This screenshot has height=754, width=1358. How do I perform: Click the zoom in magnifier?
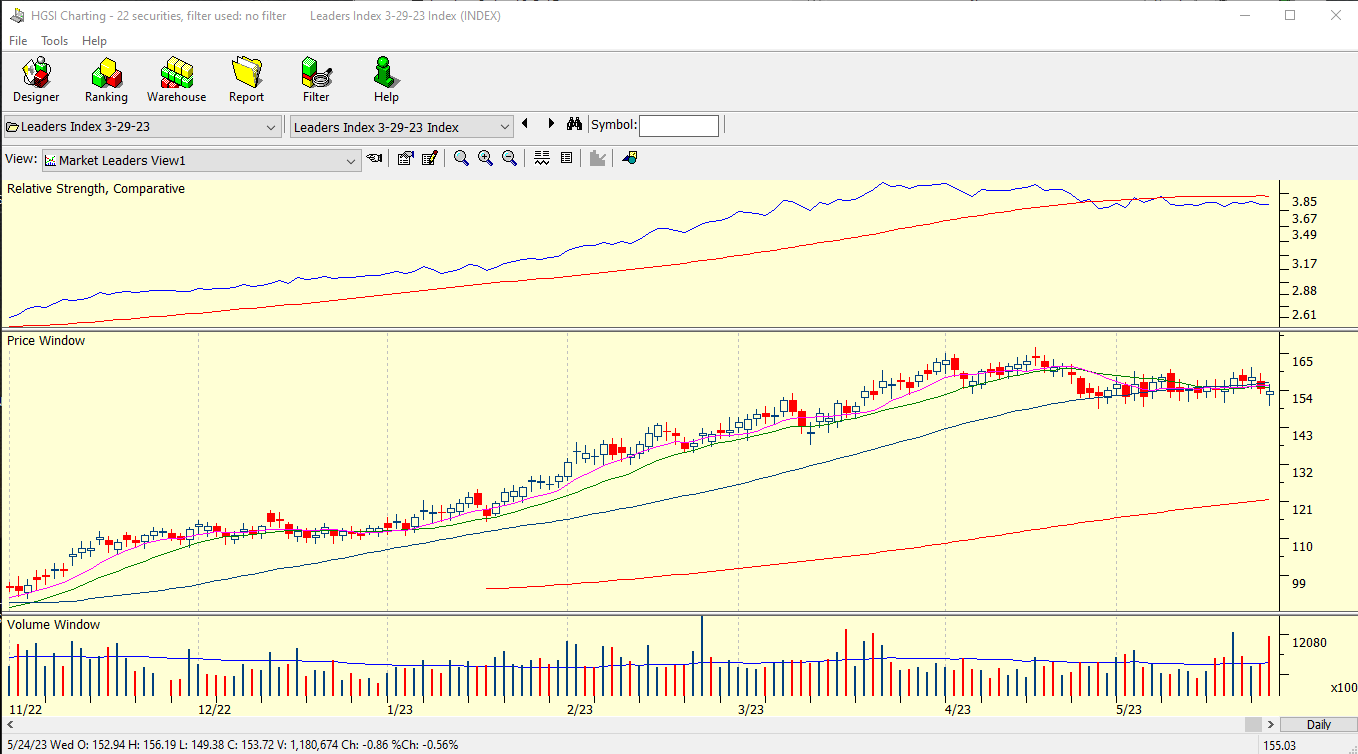tap(485, 158)
